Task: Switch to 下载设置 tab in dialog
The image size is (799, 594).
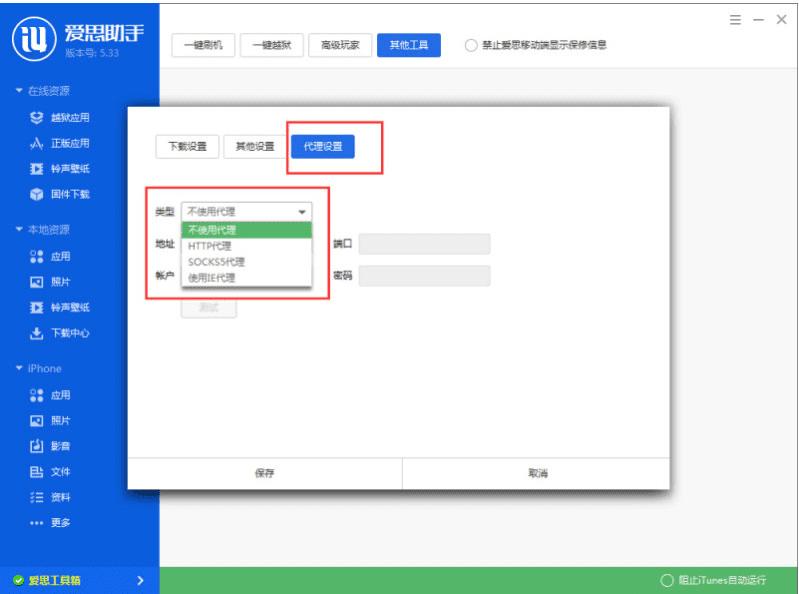Action: tap(188, 147)
